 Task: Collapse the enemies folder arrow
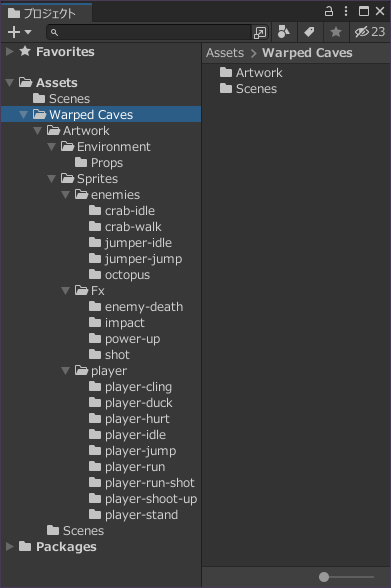pos(66,195)
